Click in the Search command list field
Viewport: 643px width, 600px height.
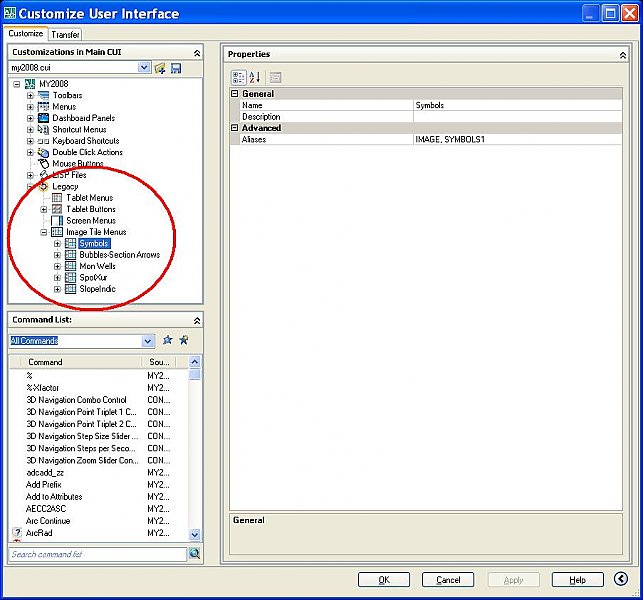click(98, 554)
